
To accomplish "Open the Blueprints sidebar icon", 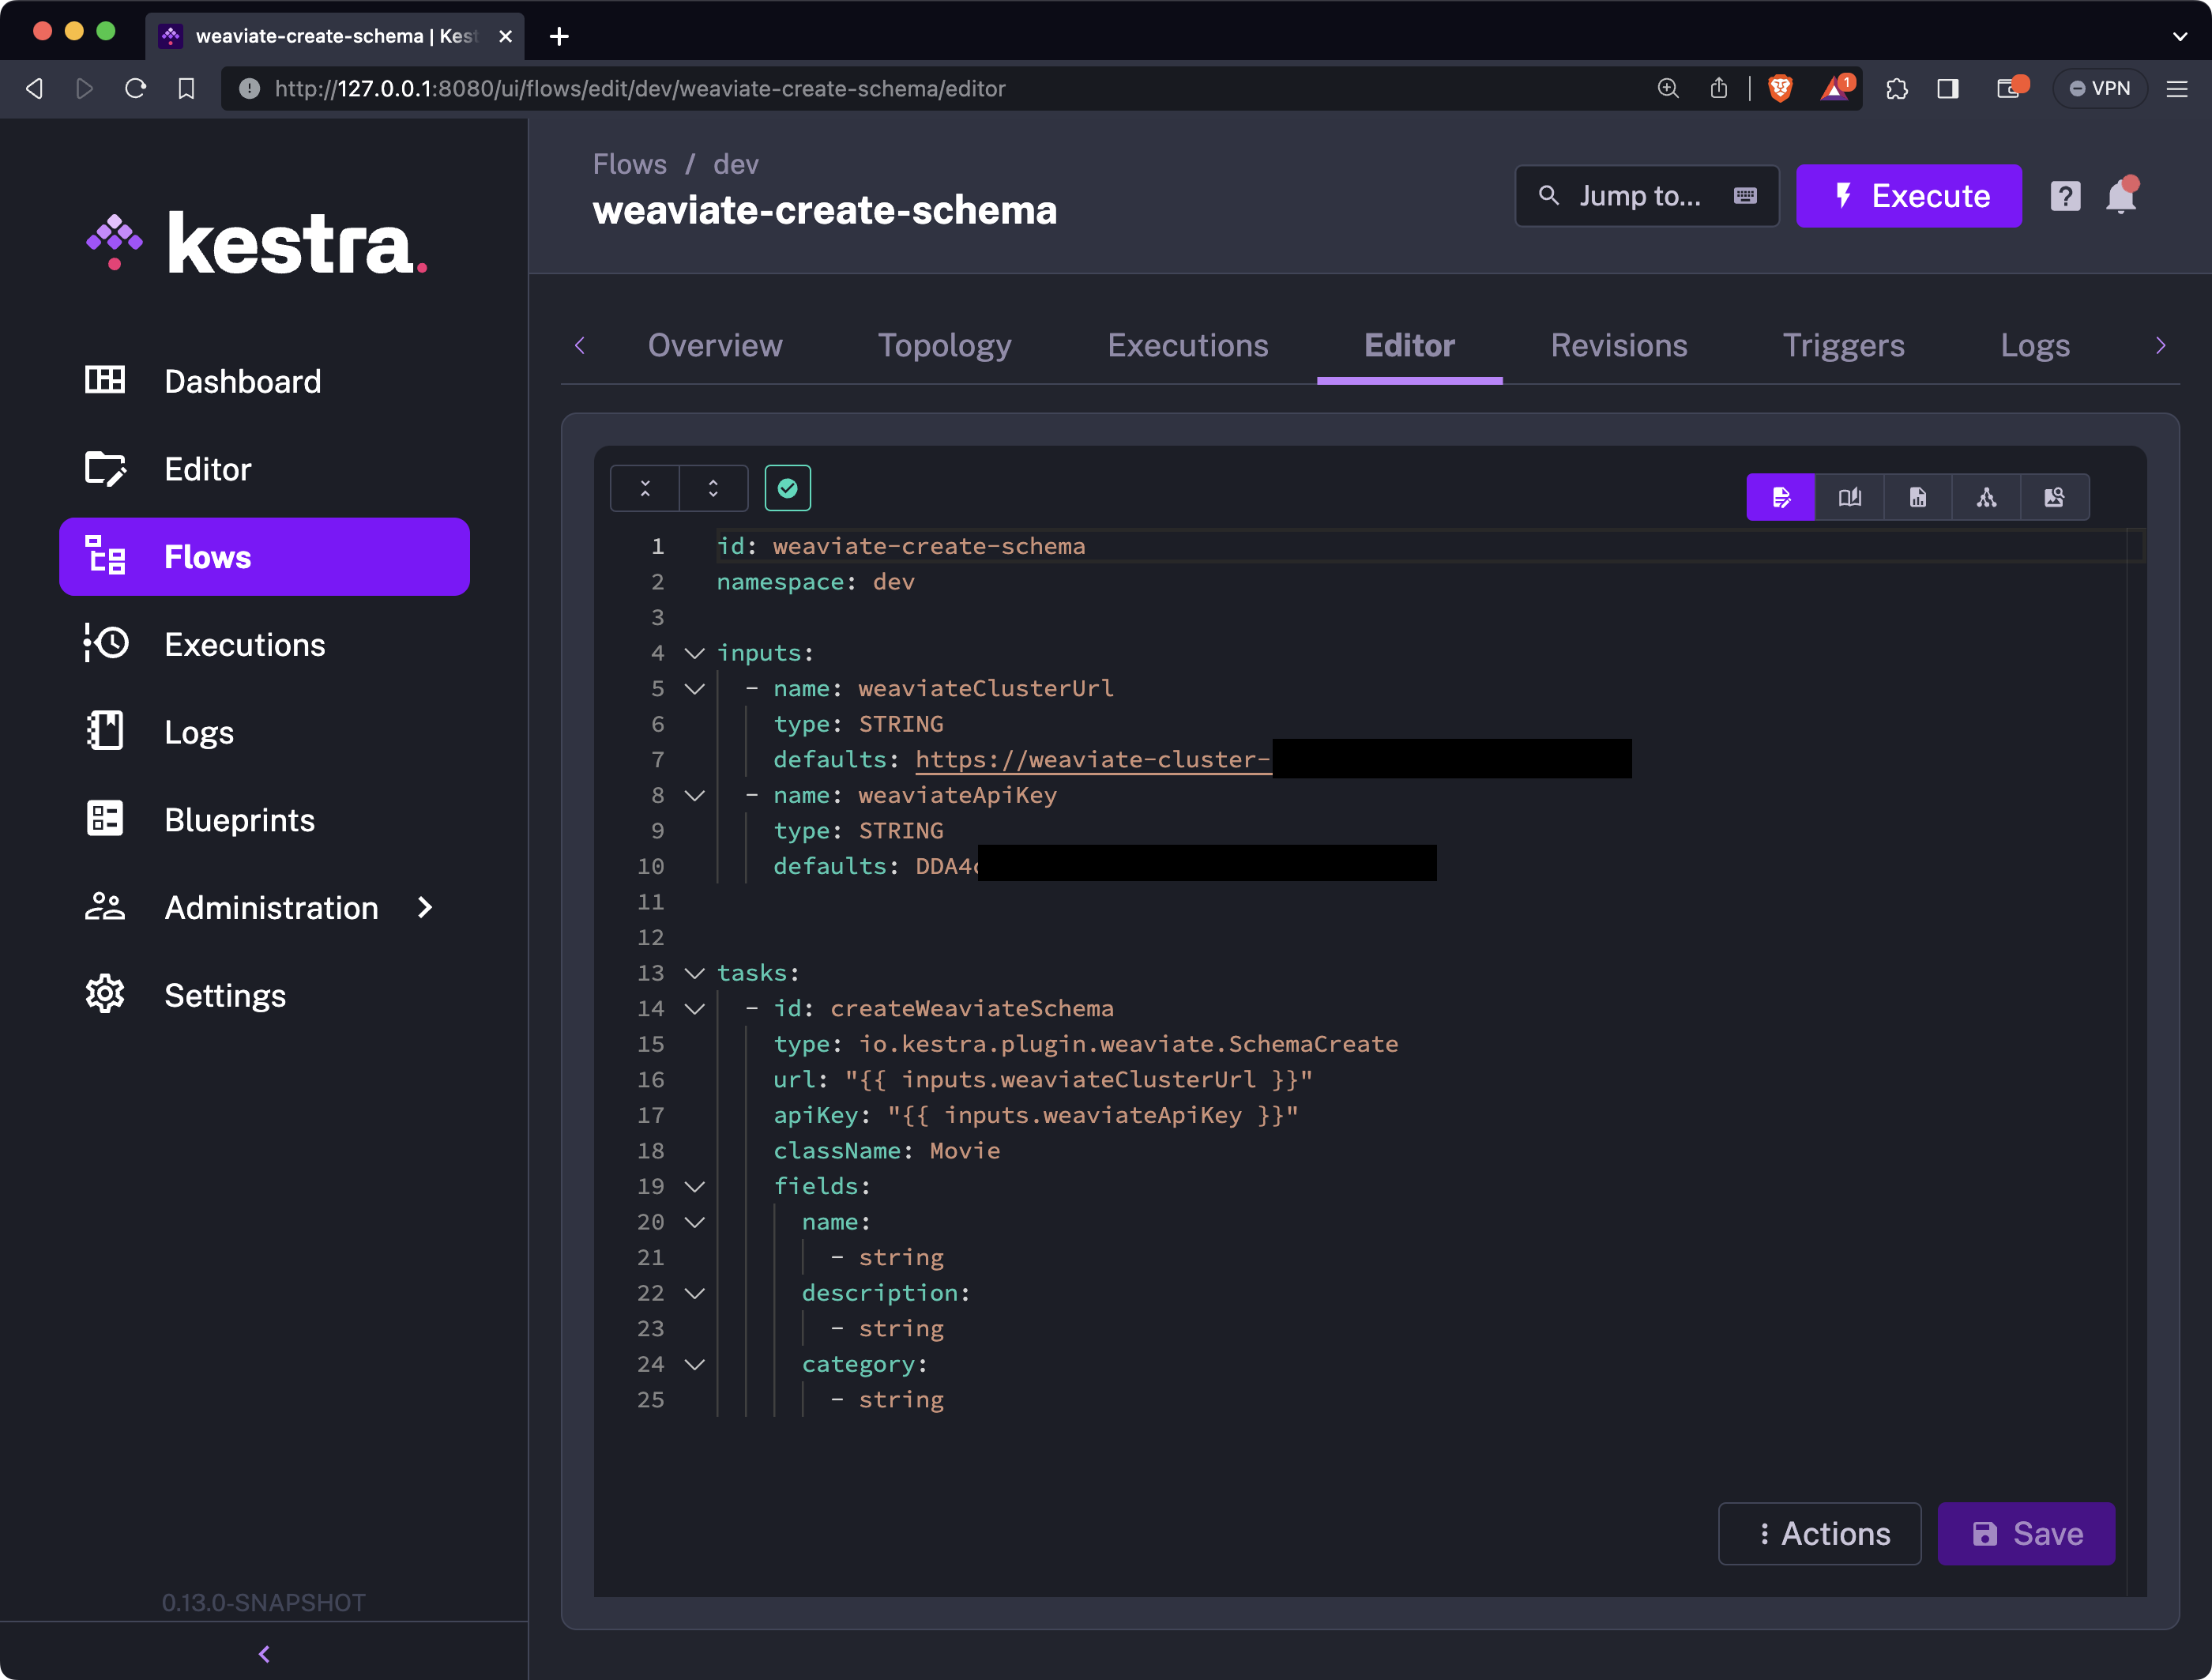I will (x=105, y=819).
